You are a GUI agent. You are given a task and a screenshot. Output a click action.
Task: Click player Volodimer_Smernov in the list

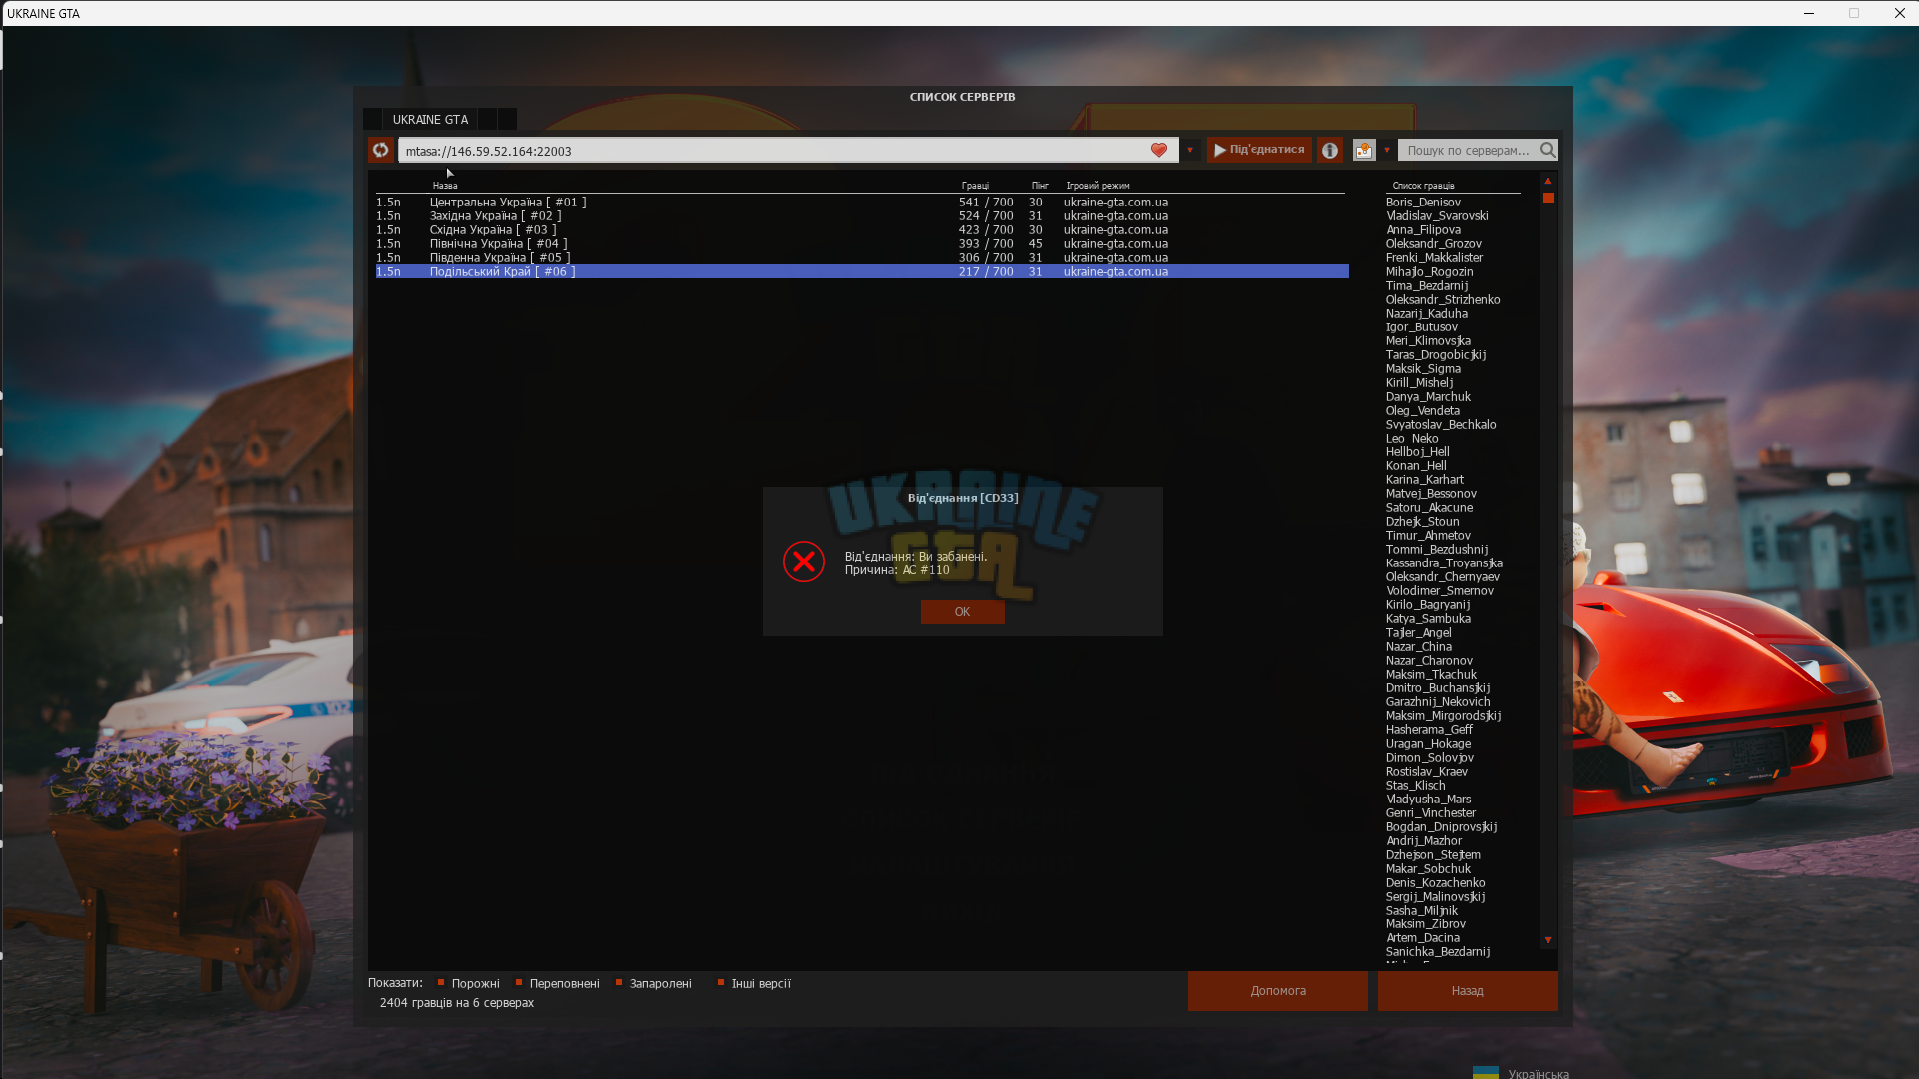pyautogui.click(x=1440, y=591)
